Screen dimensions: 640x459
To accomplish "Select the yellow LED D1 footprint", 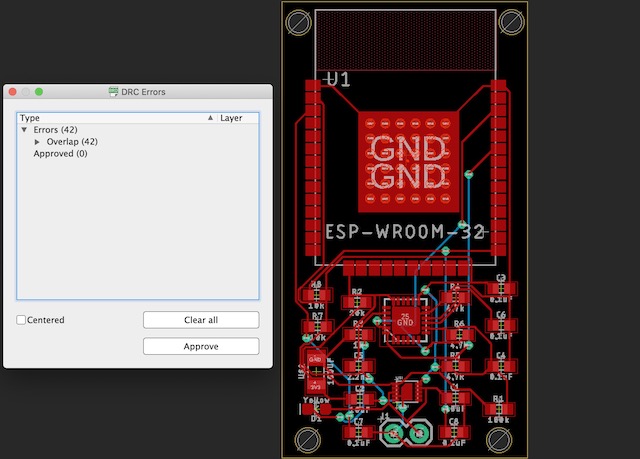I will tap(318, 409).
